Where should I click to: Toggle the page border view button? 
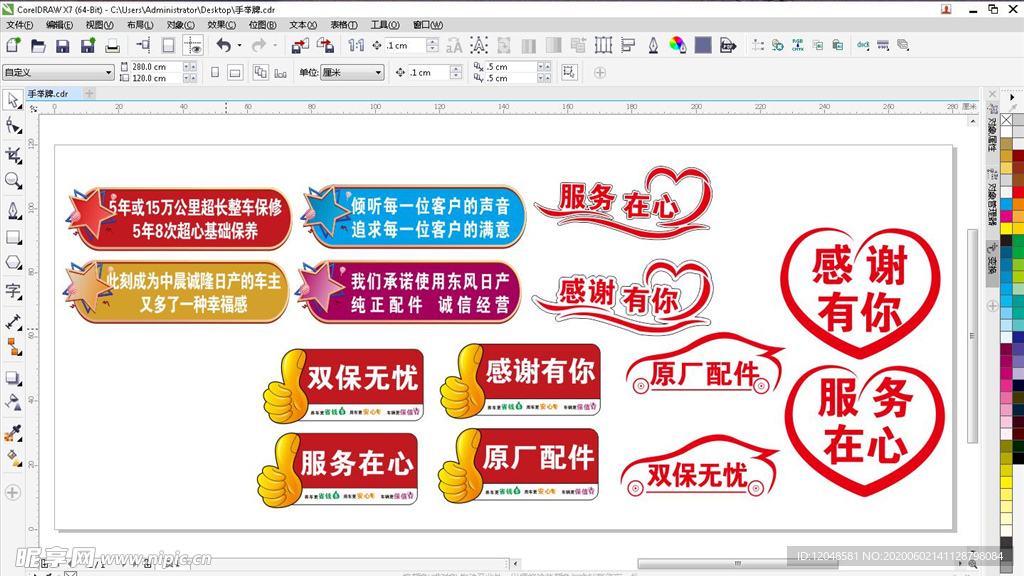coord(168,46)
